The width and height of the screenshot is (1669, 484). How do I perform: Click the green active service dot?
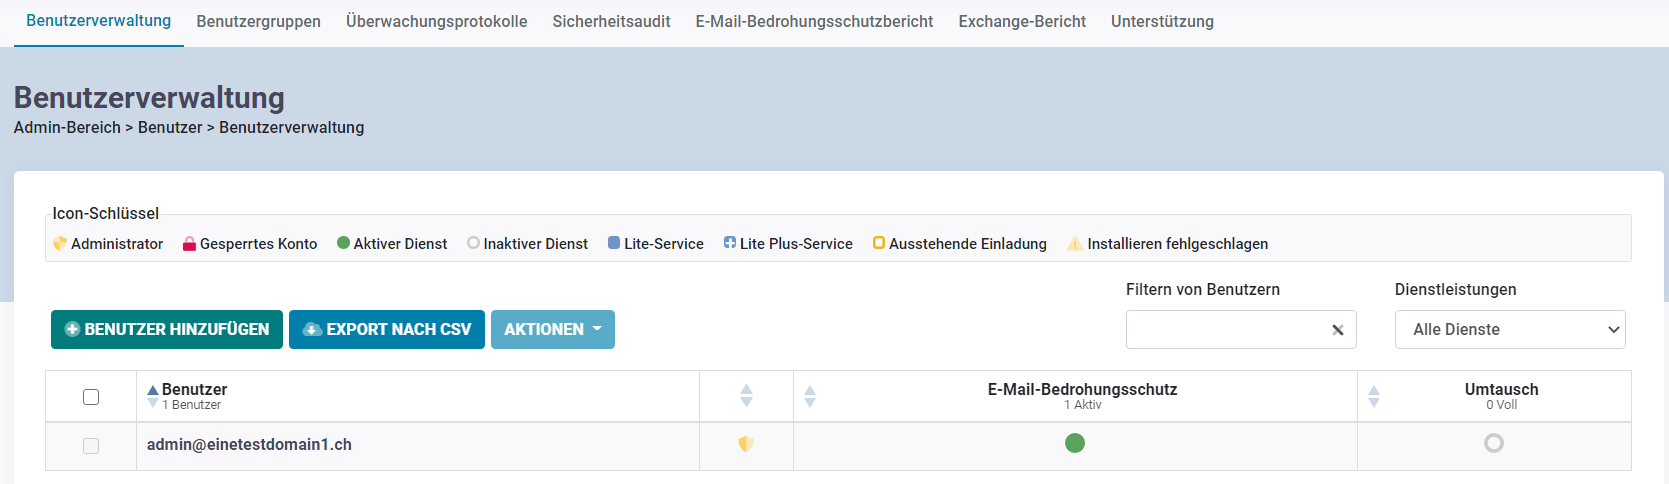point(1075,443)
